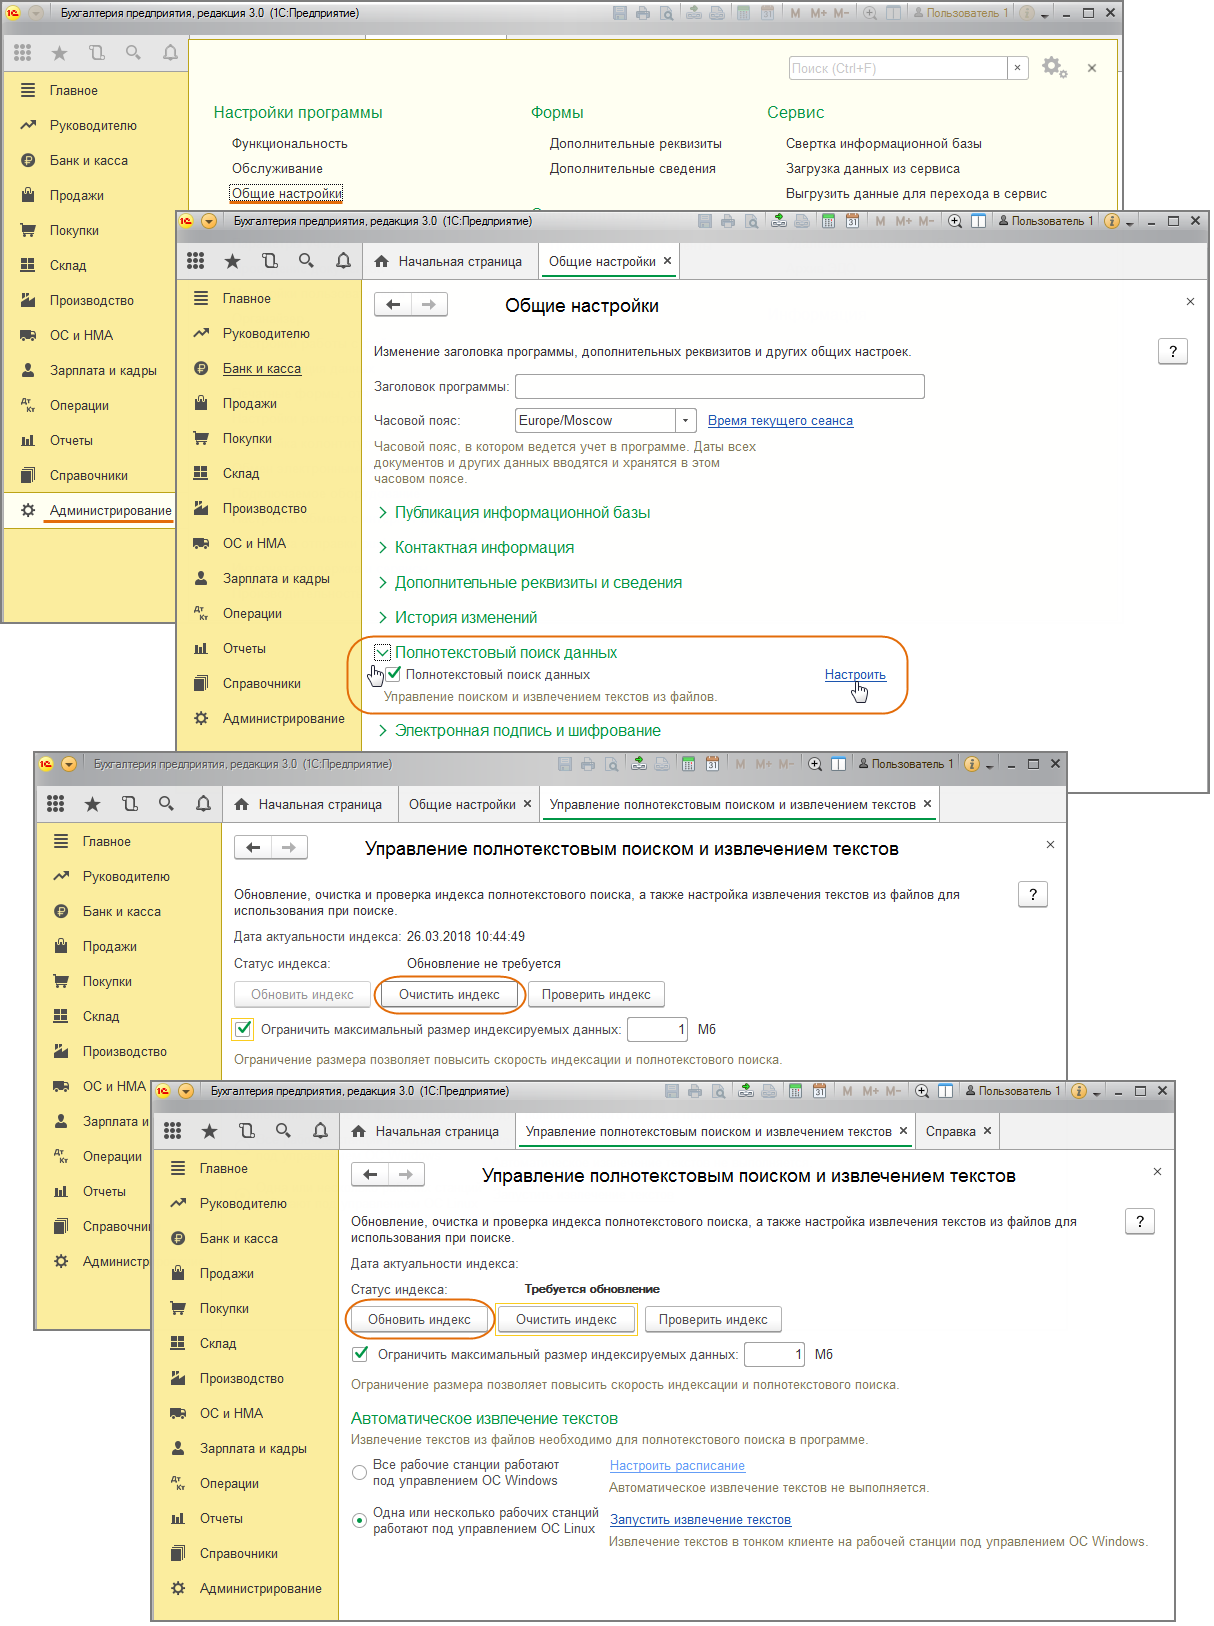Close the Справка tab using its x icon

tap(987, 1131)
